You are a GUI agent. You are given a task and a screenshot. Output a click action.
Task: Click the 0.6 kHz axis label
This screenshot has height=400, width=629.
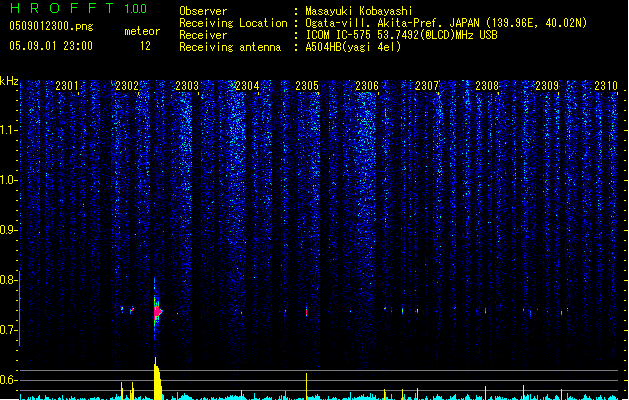[x=9, y=380]
